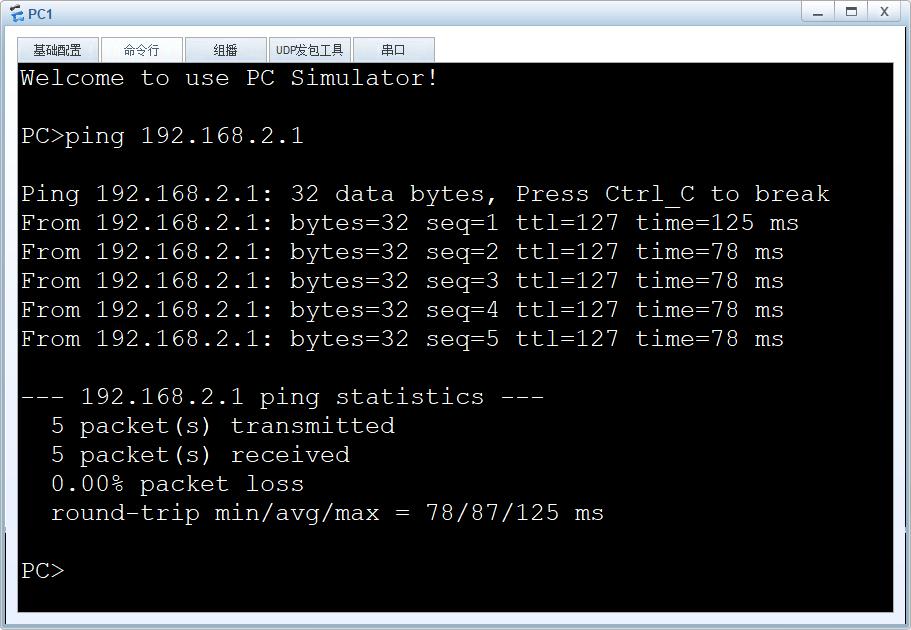Select the 组播 tab
The image size is (911, 630).
(225, 50)
